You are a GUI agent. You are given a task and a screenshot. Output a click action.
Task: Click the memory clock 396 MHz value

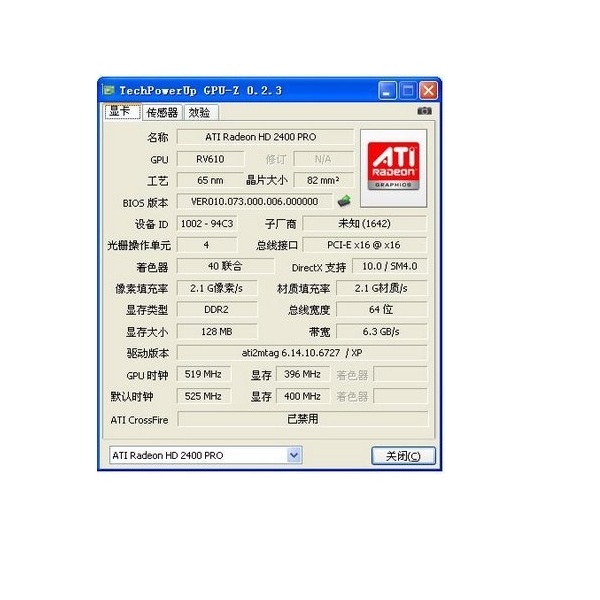(x=303, y=374)
